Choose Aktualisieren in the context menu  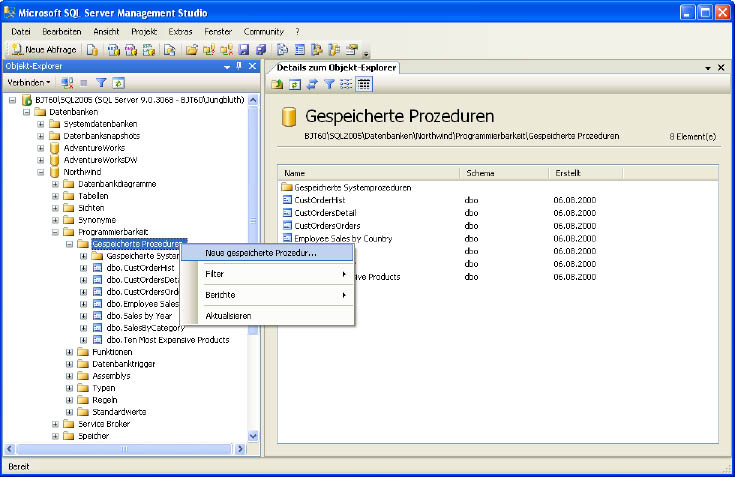(x=267, y=316)
